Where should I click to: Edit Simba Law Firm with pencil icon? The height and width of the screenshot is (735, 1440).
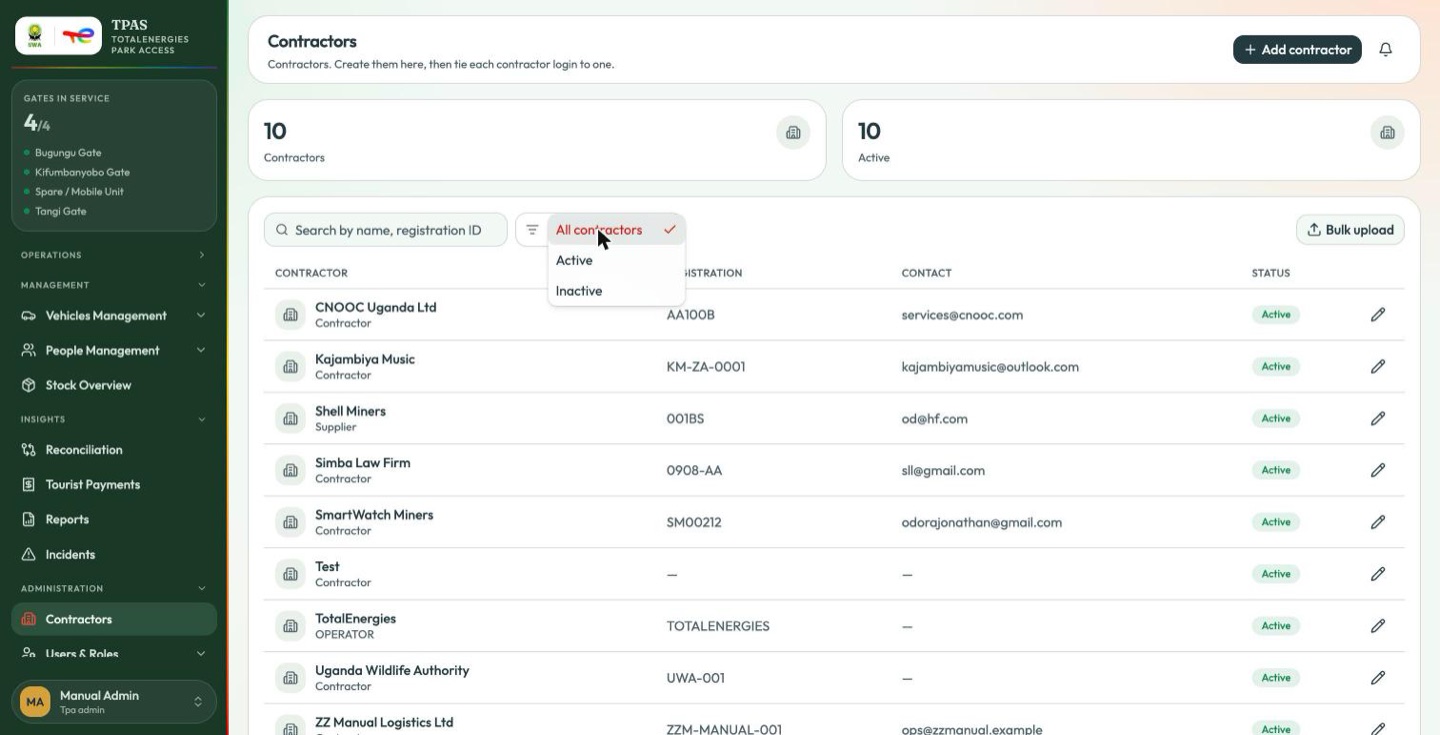pos(1378,470)
